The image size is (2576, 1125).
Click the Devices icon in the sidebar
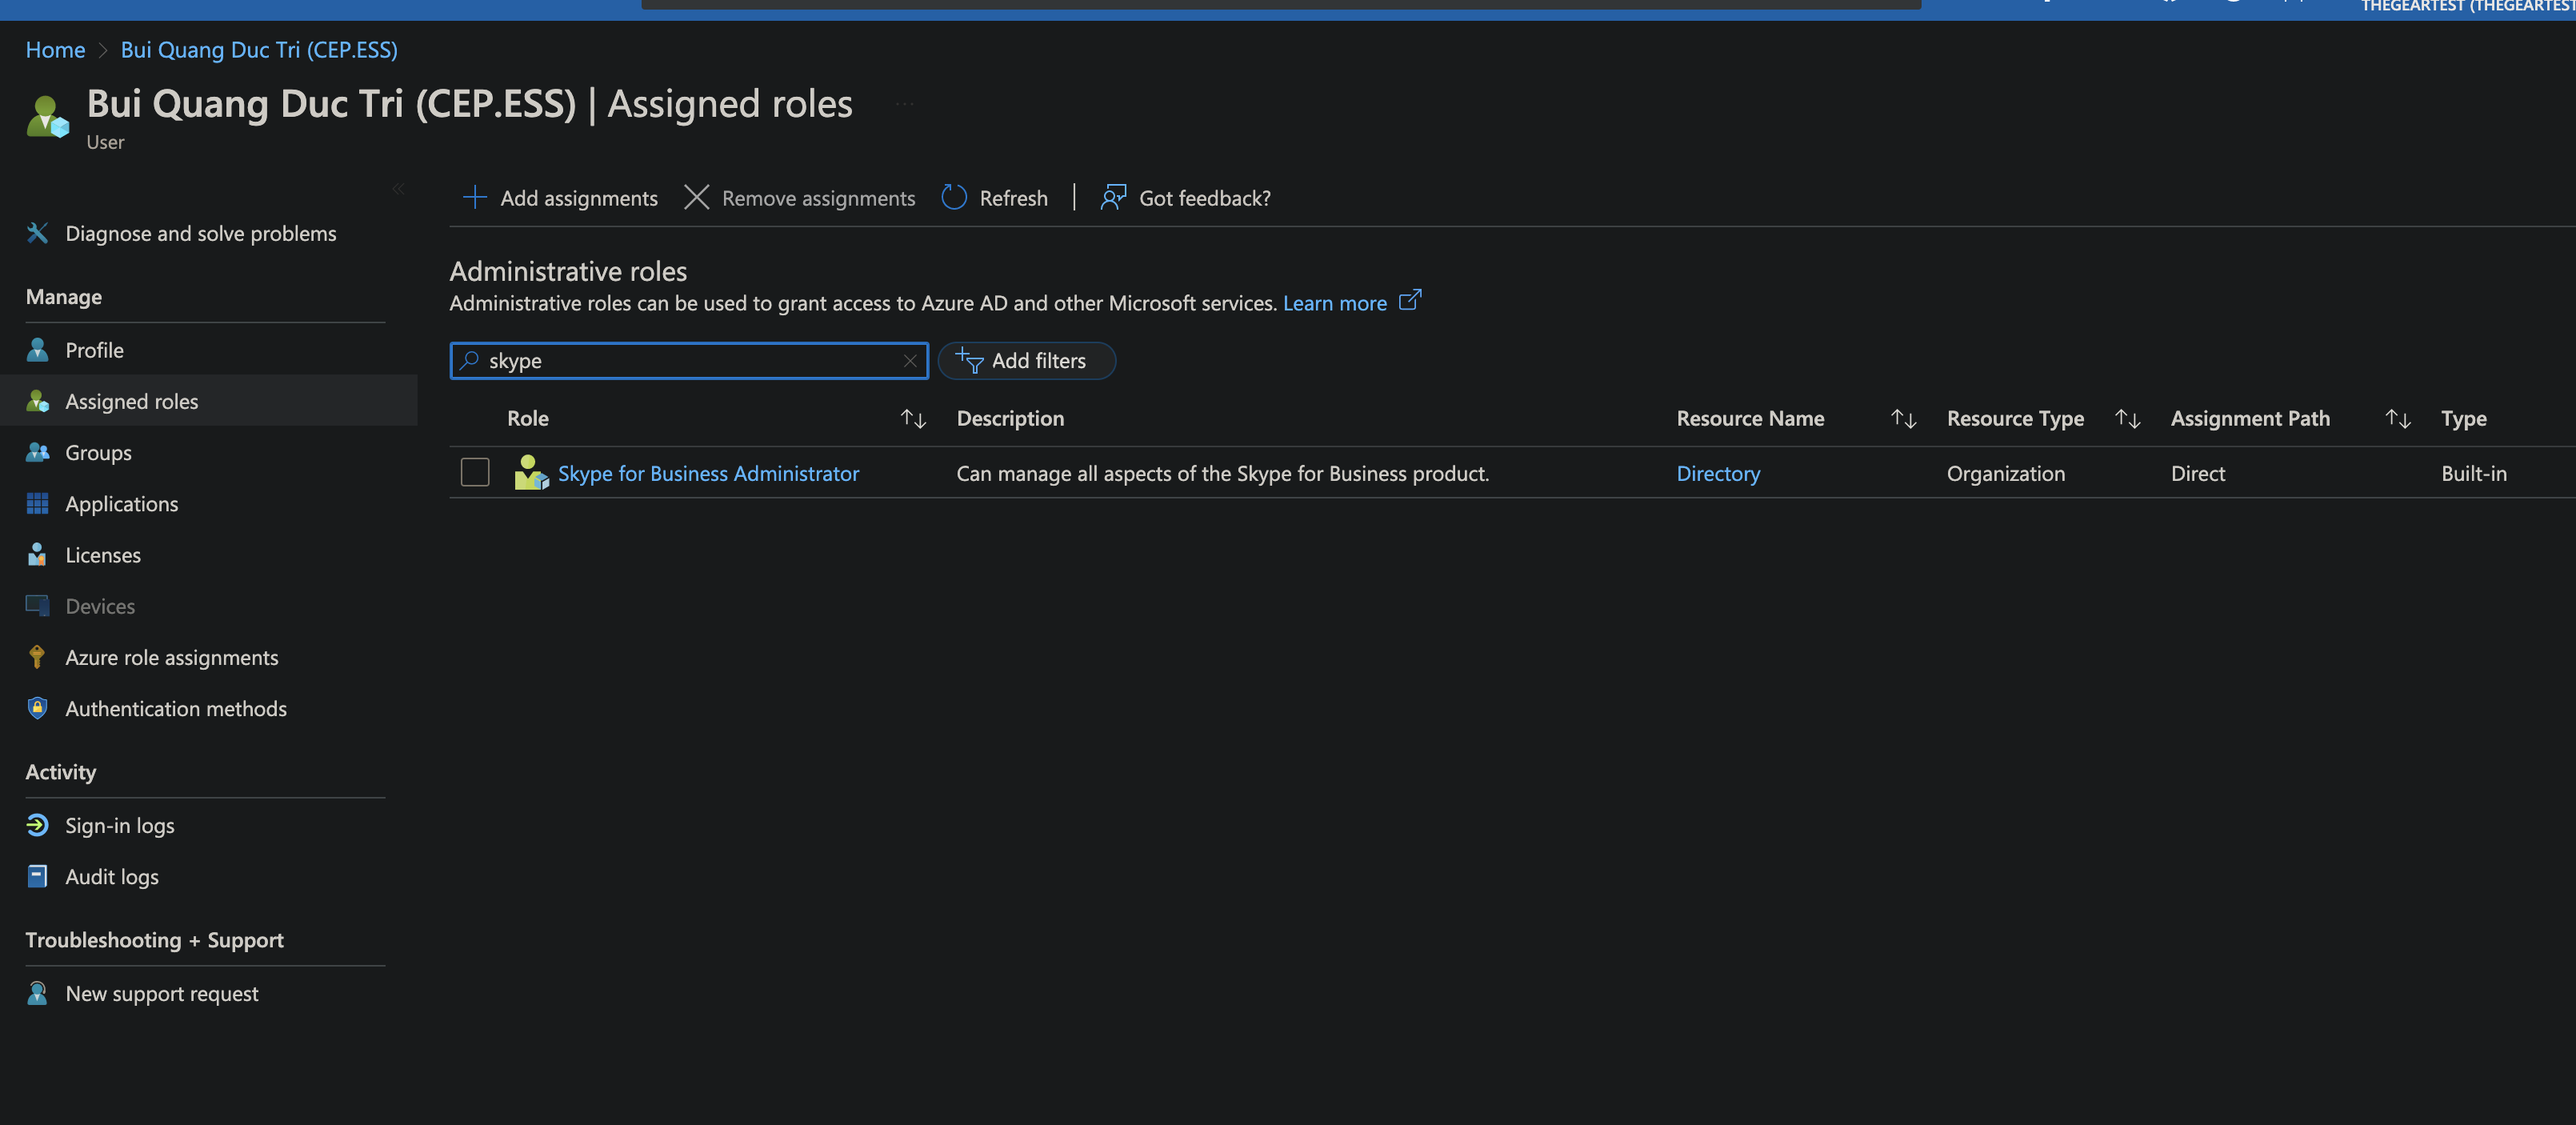[37, 605]
